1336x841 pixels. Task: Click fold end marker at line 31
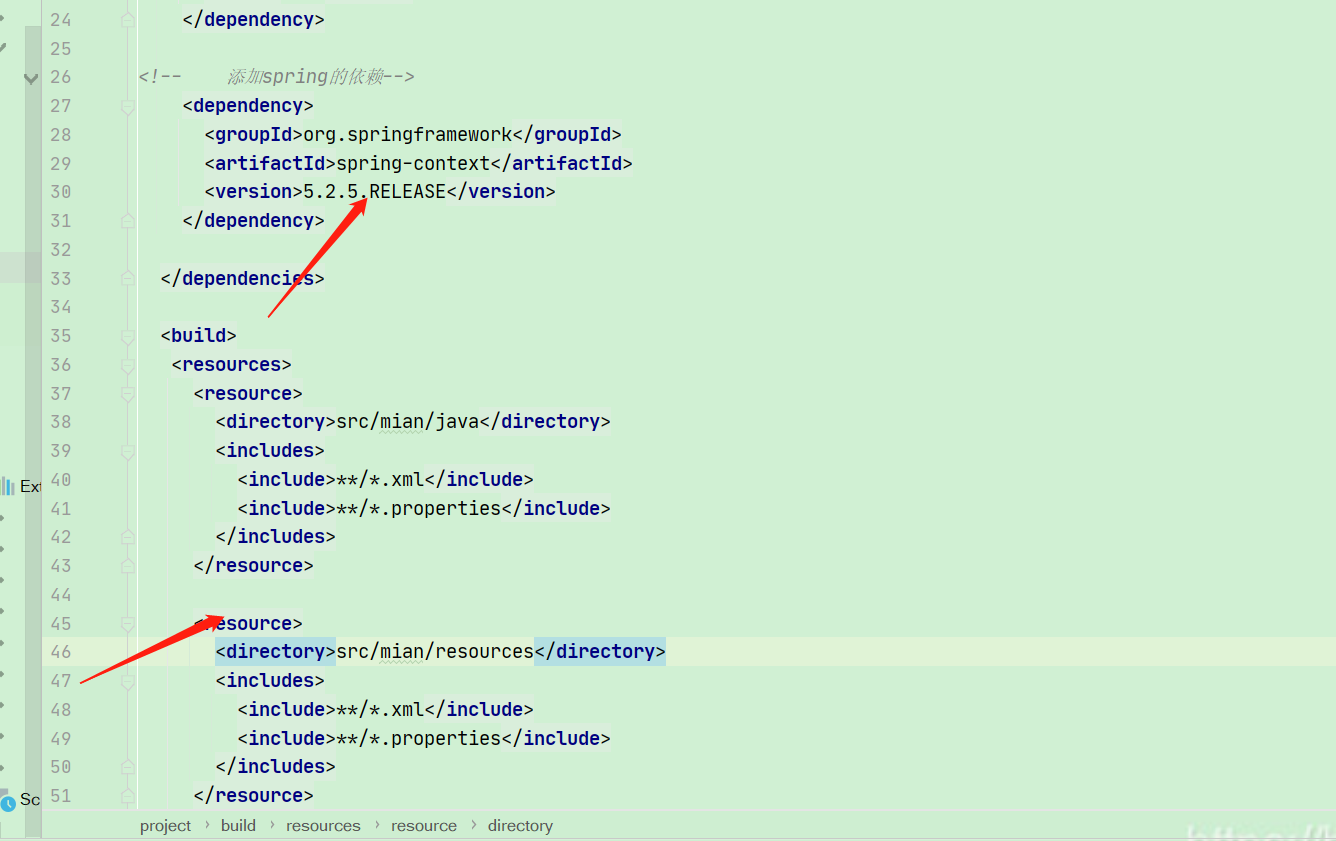tap(127, 221)
